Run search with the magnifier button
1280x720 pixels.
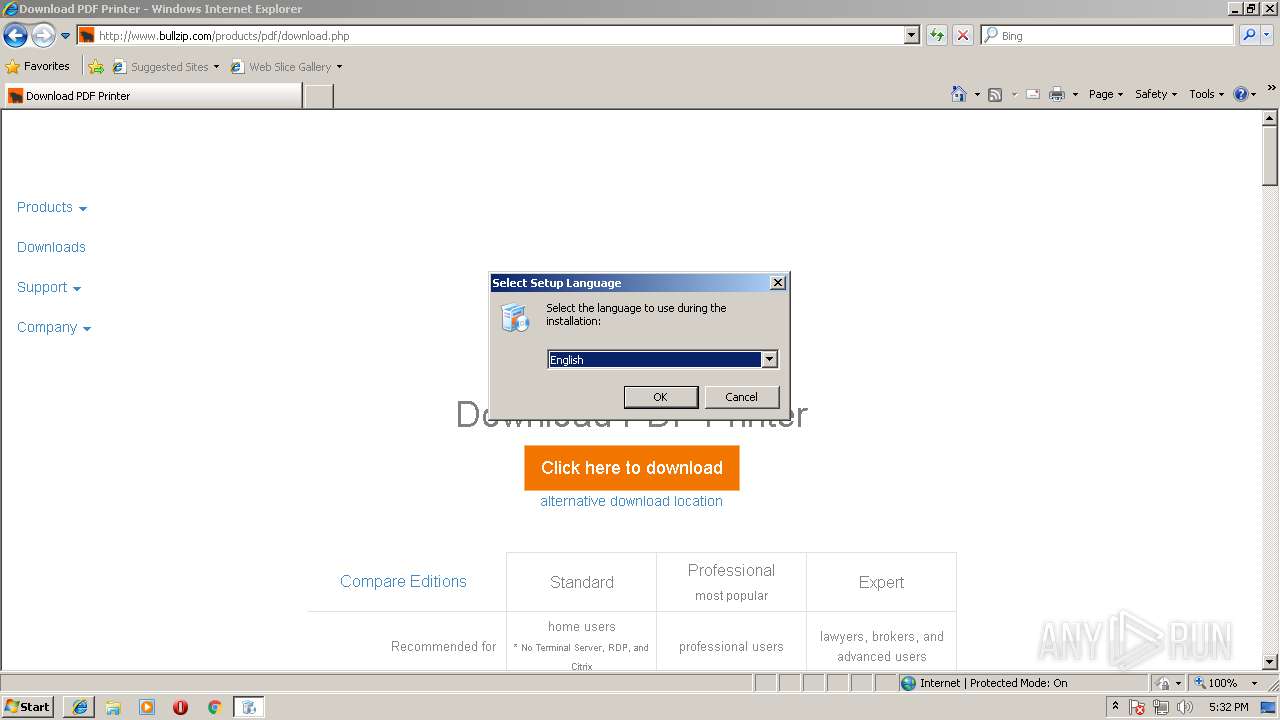(x=1248, y=35)
